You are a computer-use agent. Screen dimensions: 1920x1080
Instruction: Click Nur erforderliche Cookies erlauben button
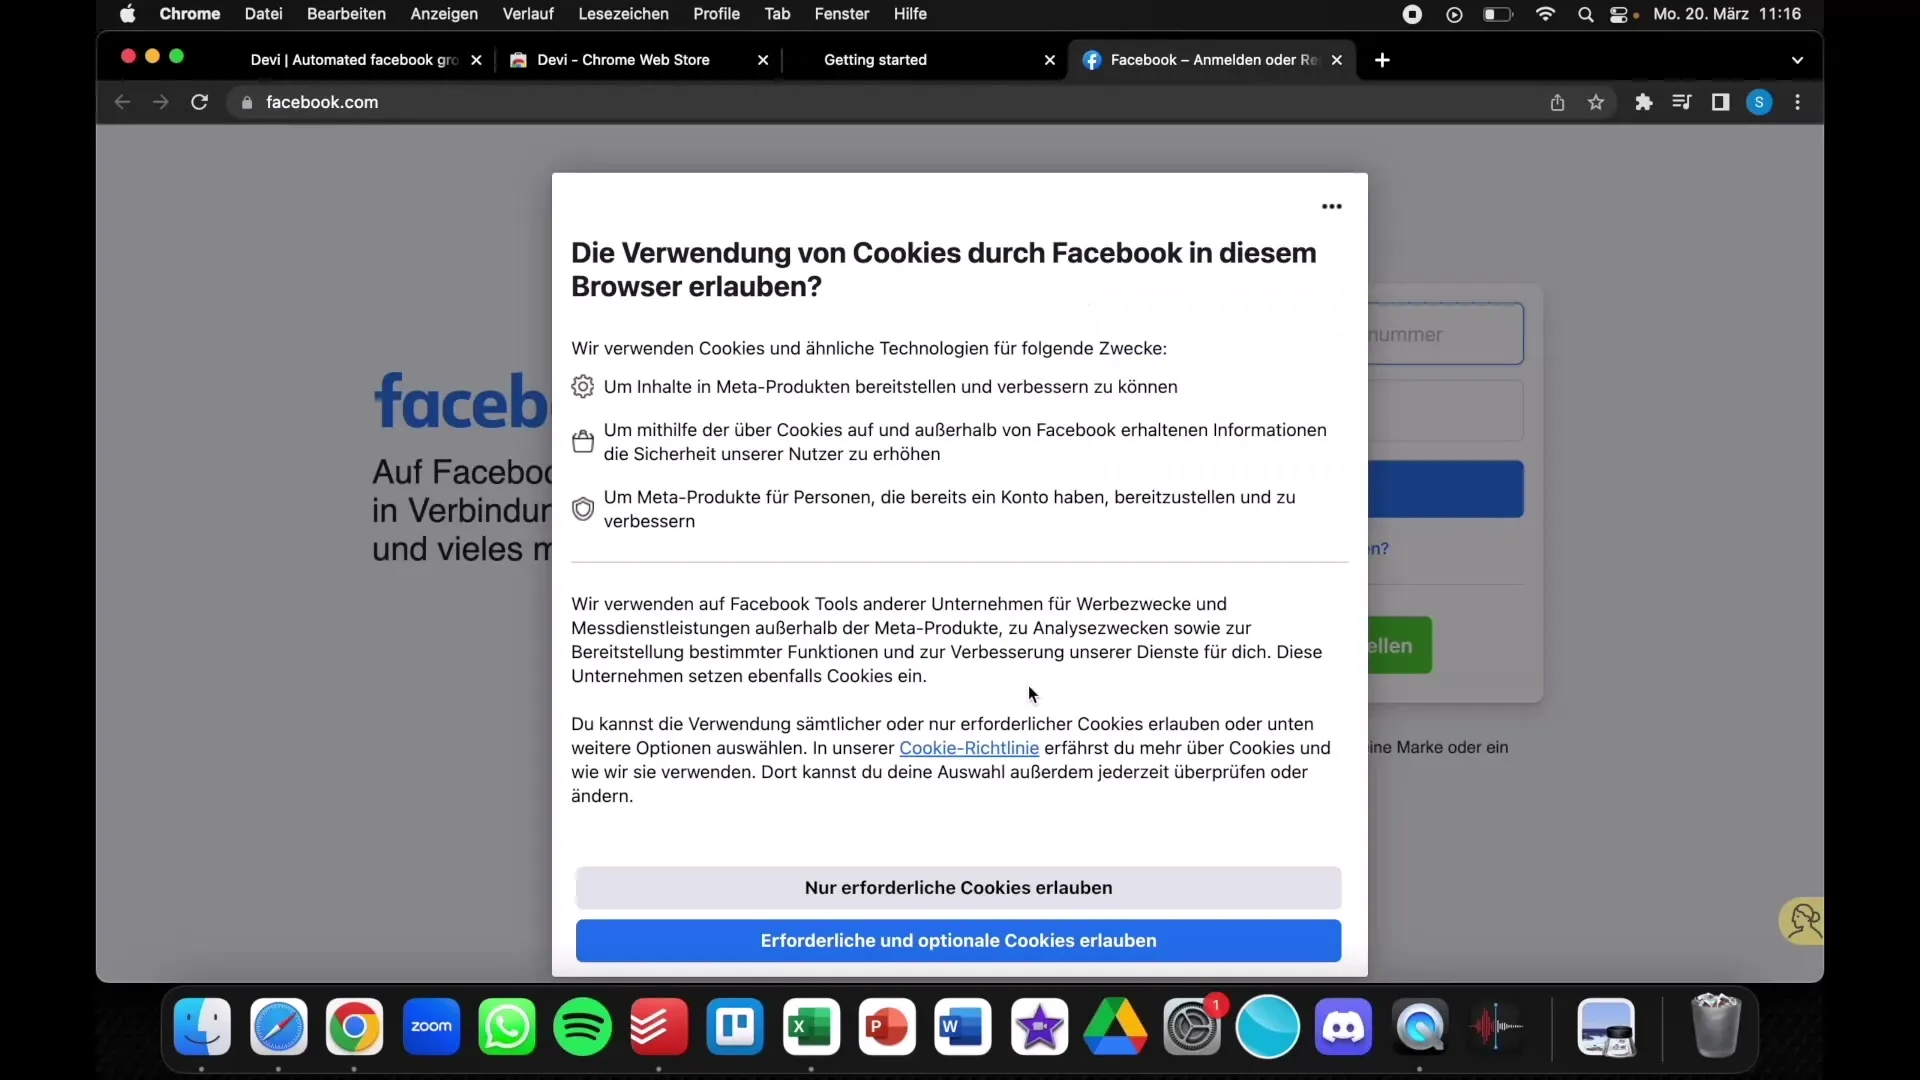point(960,887)
